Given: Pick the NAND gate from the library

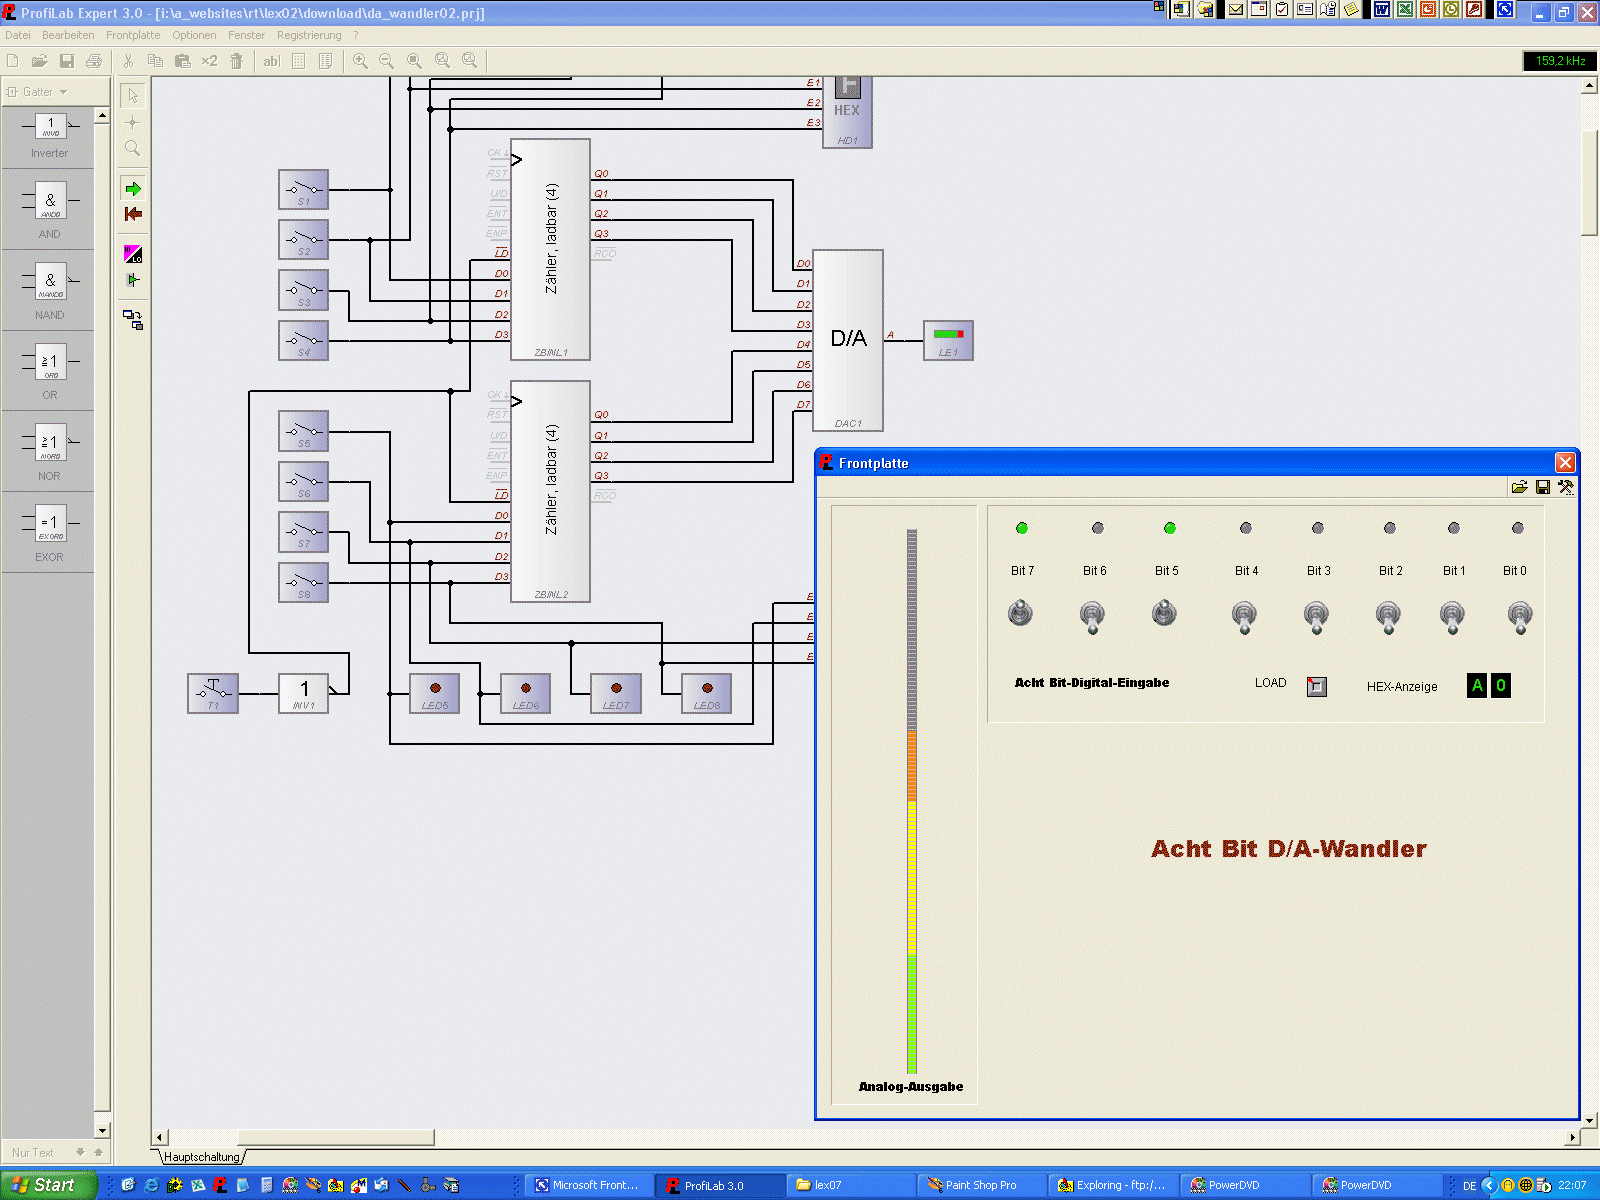Looking at the screenshot, I should point(49,290).
